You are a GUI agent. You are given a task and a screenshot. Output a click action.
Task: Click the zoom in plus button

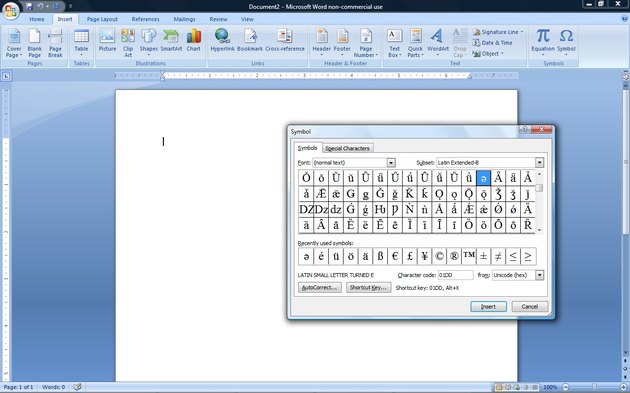click(623, 387)
